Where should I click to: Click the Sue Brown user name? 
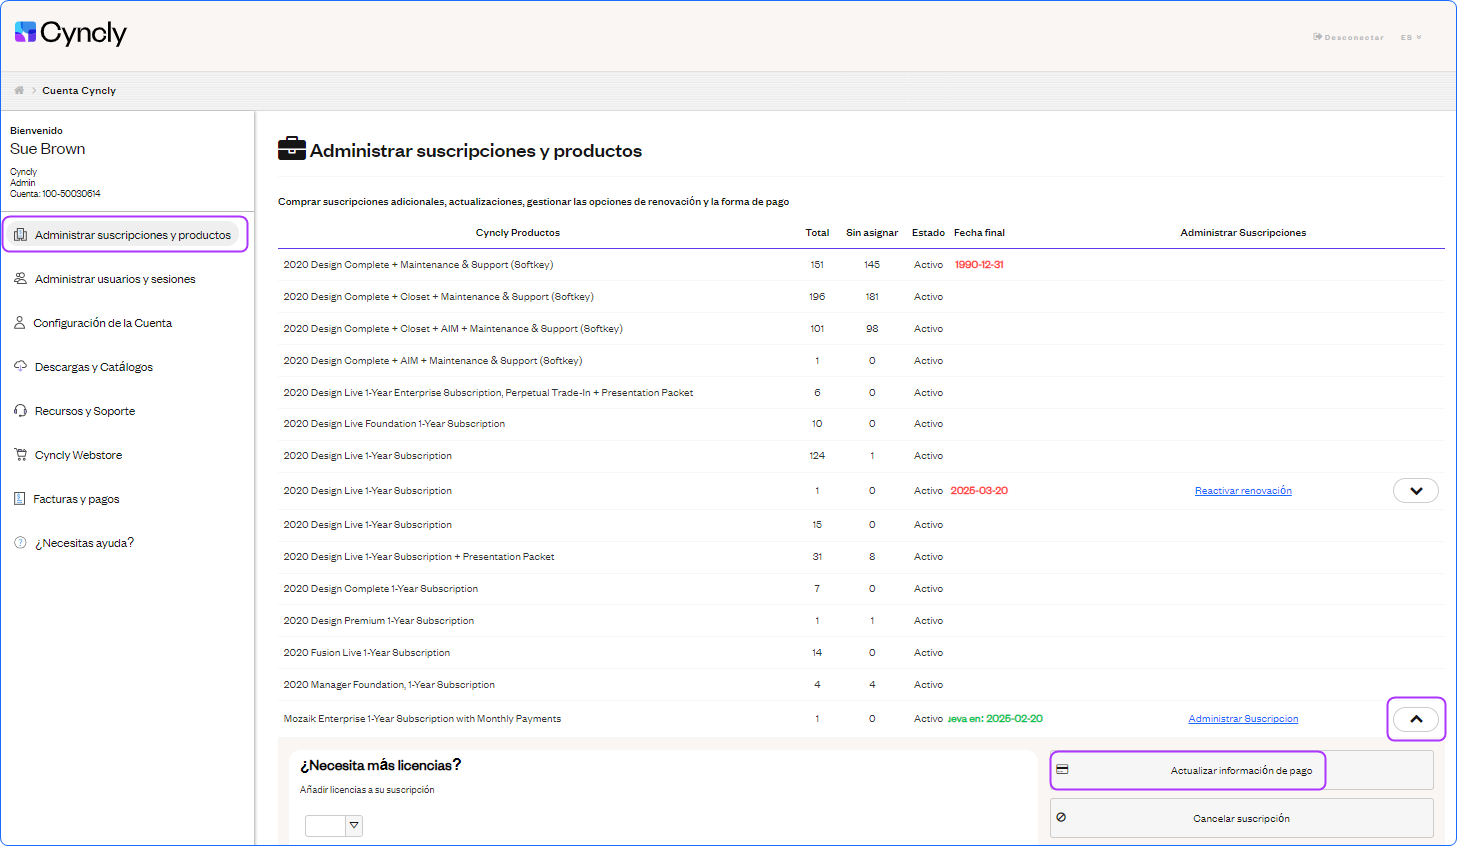tap(48, 149)
